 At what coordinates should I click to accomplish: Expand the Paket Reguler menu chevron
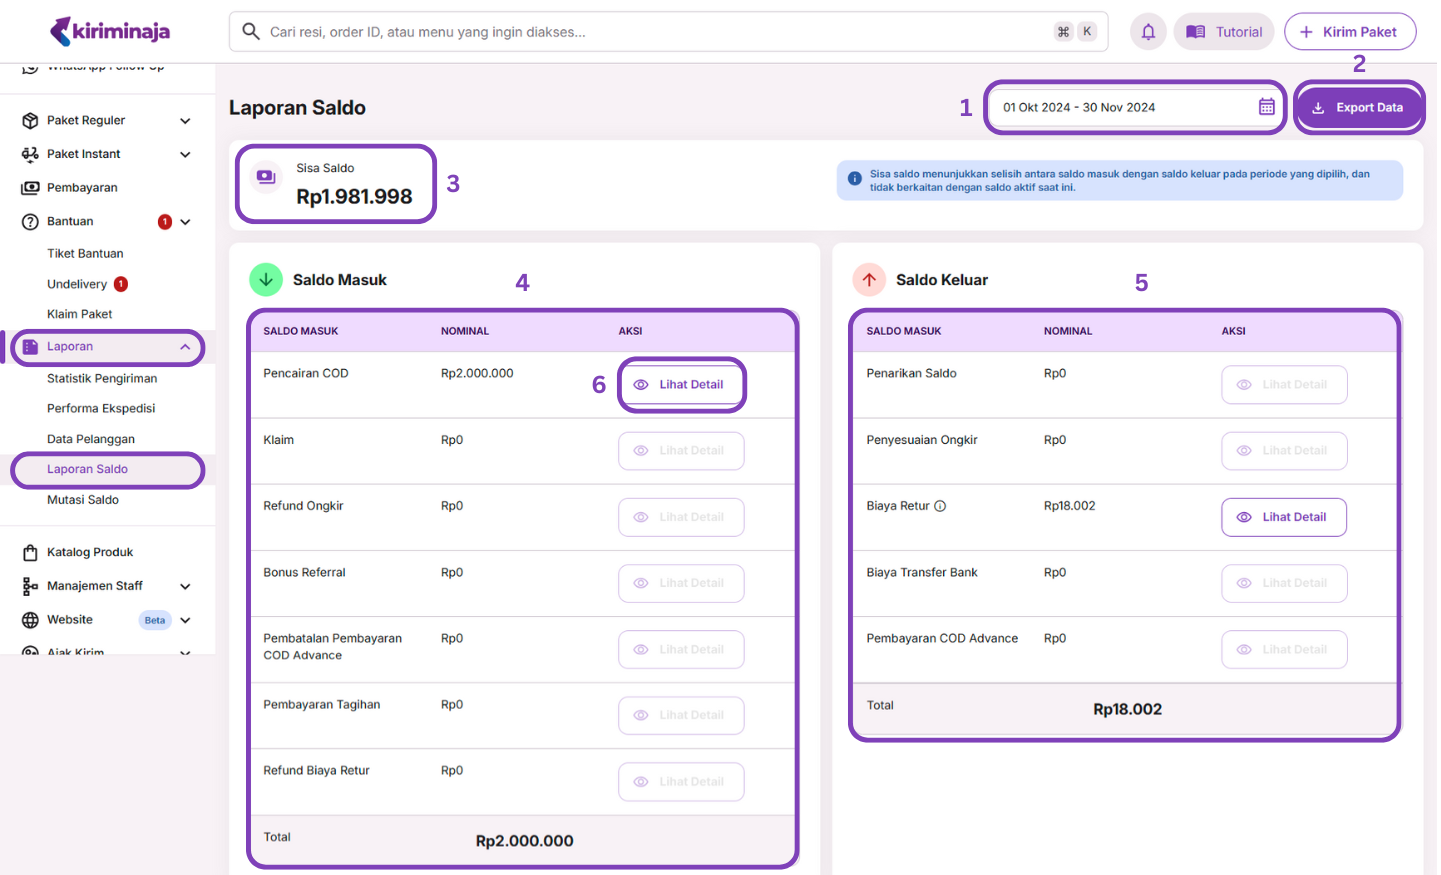pyautogui.click(x=185, y=121)
